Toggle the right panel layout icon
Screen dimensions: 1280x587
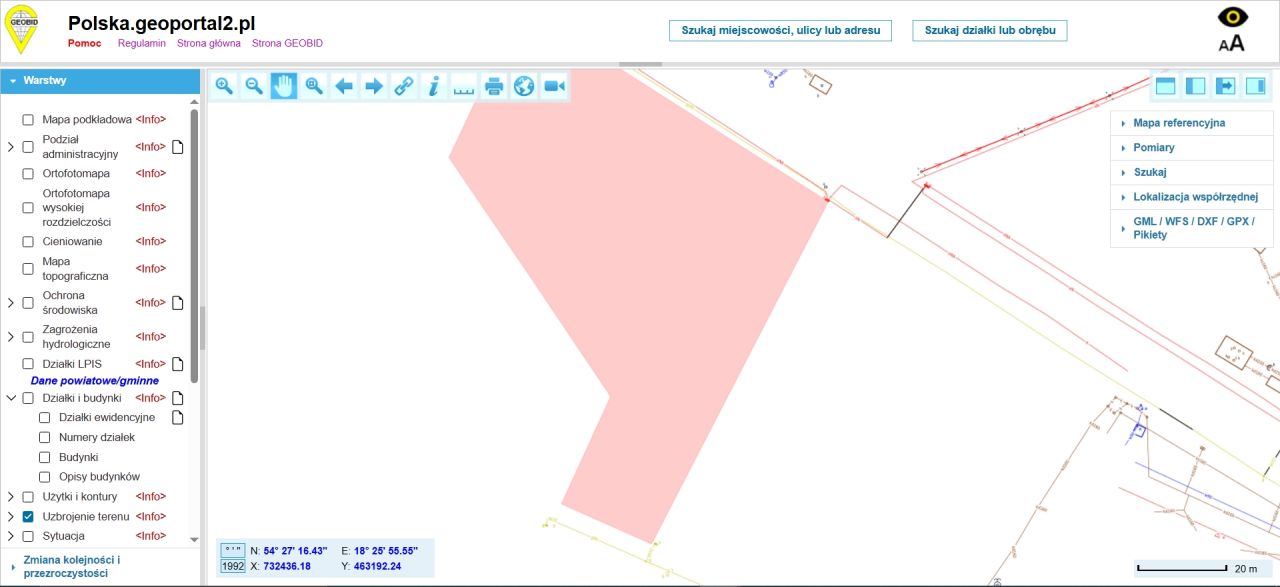(1256, 86)
